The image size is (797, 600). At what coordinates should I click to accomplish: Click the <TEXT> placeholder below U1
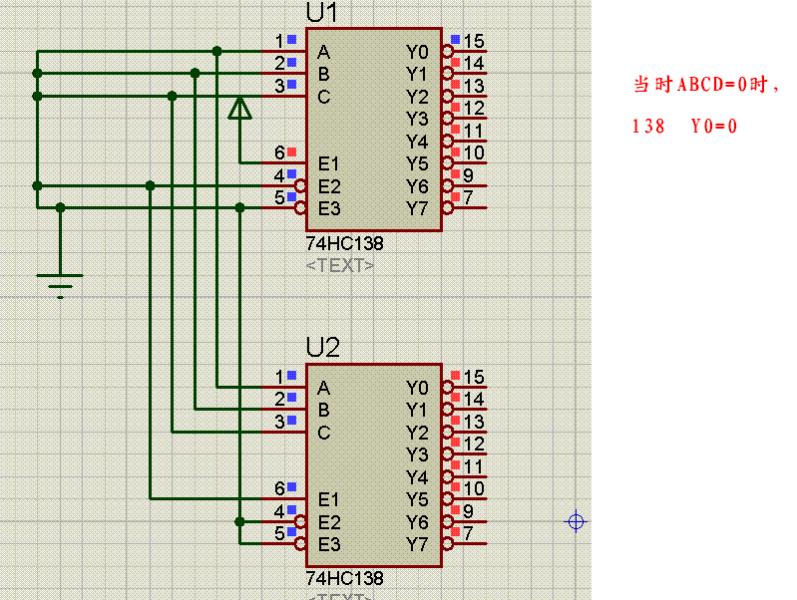[340, 265]
